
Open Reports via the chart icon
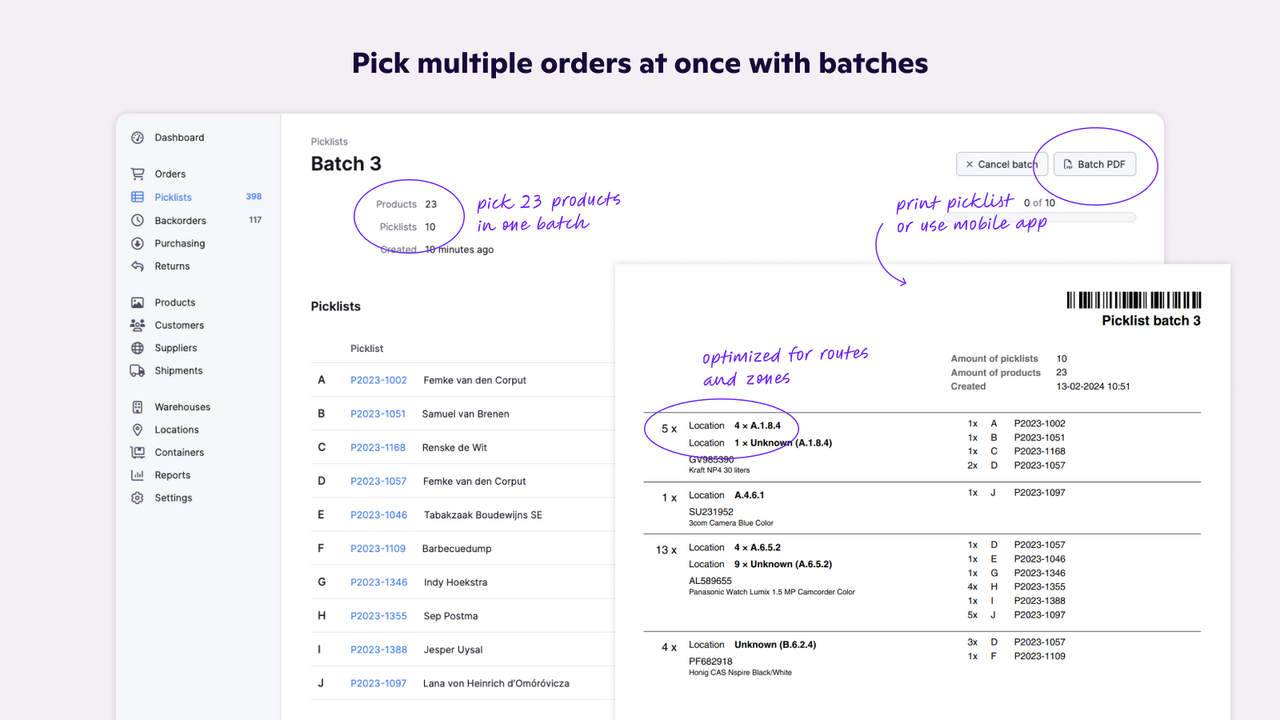136,475
